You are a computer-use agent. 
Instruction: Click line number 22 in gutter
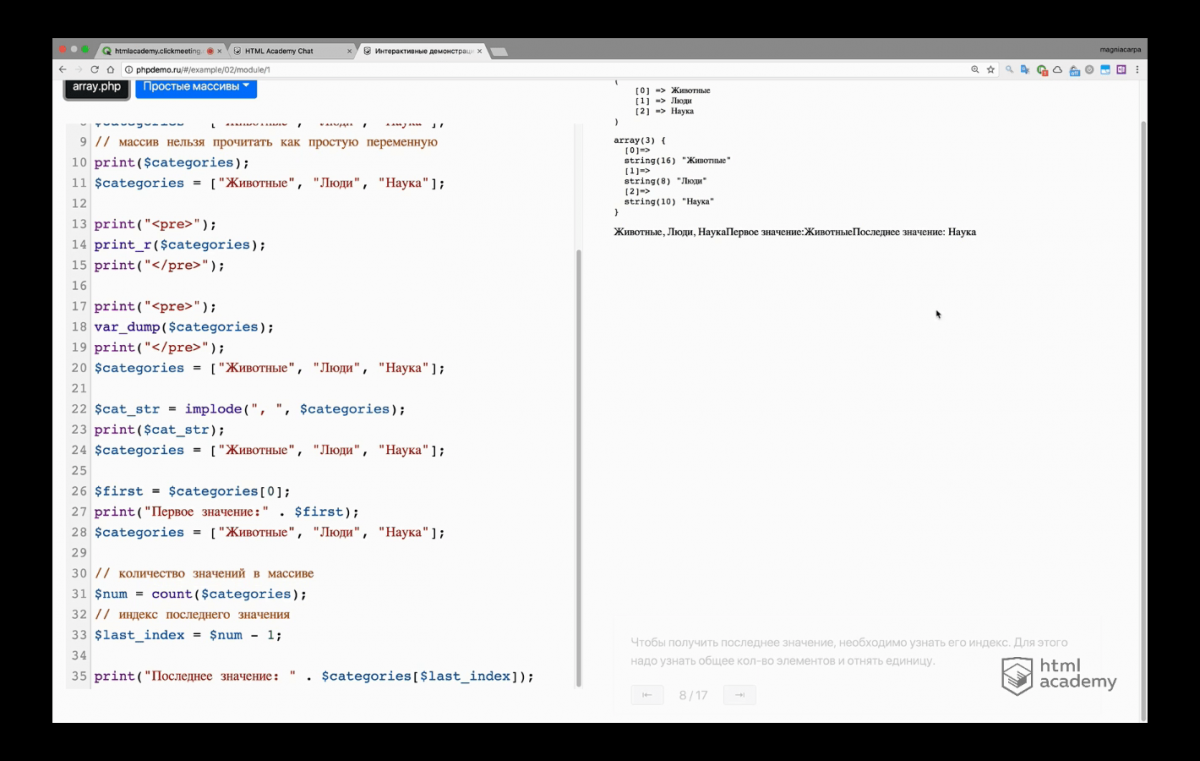(x=79, y=409)
